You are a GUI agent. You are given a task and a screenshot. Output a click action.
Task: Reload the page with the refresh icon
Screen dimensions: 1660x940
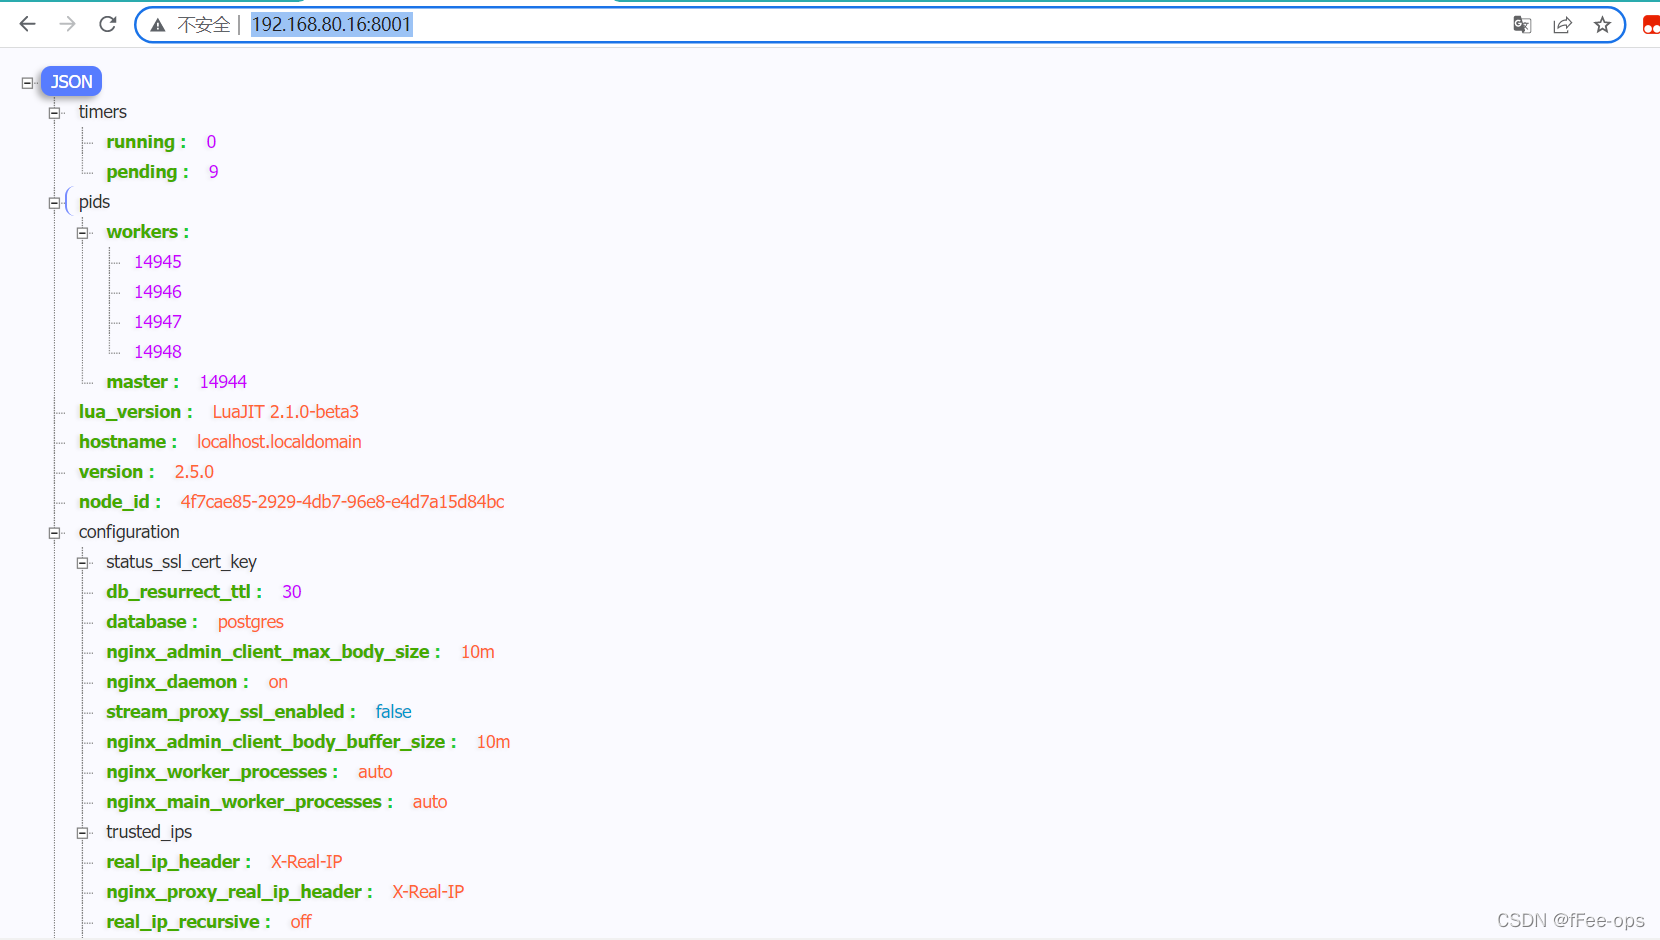(108, 24)
